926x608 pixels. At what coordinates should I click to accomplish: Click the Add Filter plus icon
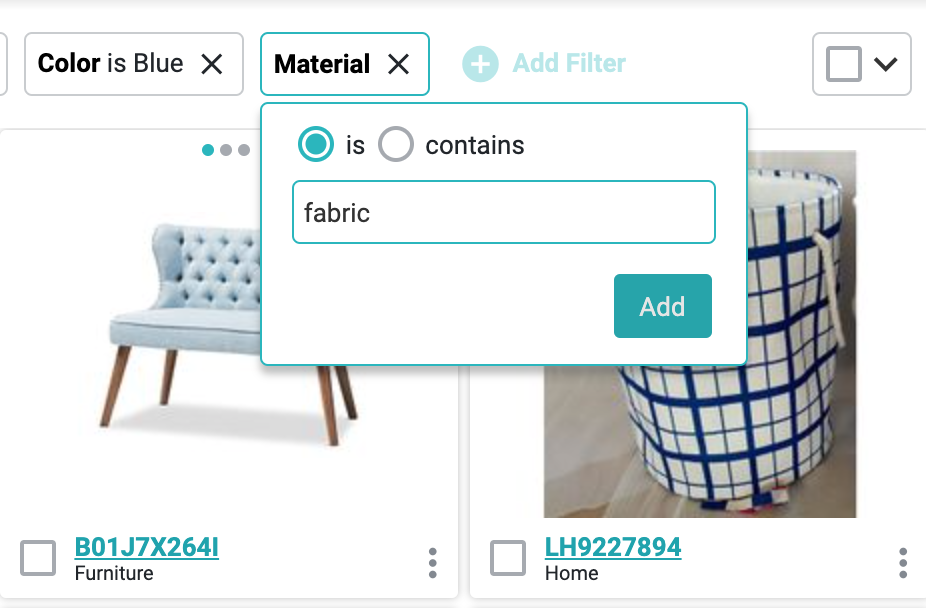[480, 64]
